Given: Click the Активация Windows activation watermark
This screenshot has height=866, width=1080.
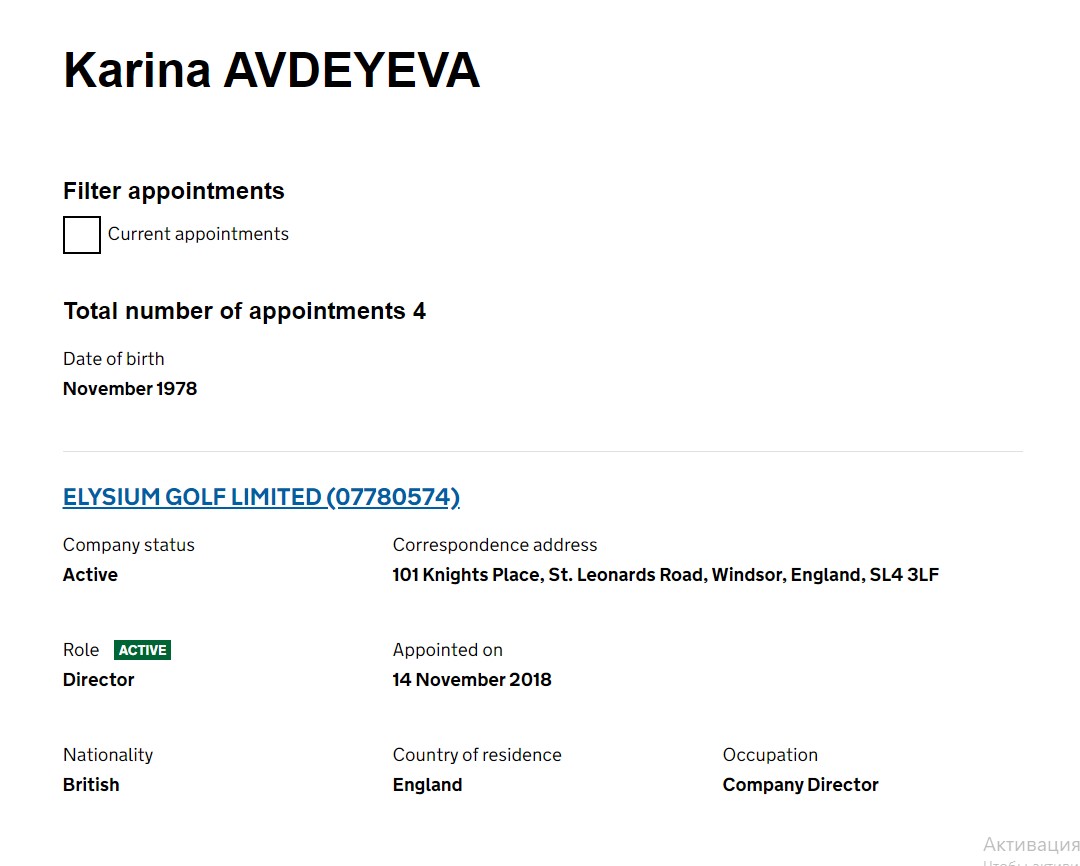Looking at the screenshot, I should pyautogui.click(x=1030, y=845).
